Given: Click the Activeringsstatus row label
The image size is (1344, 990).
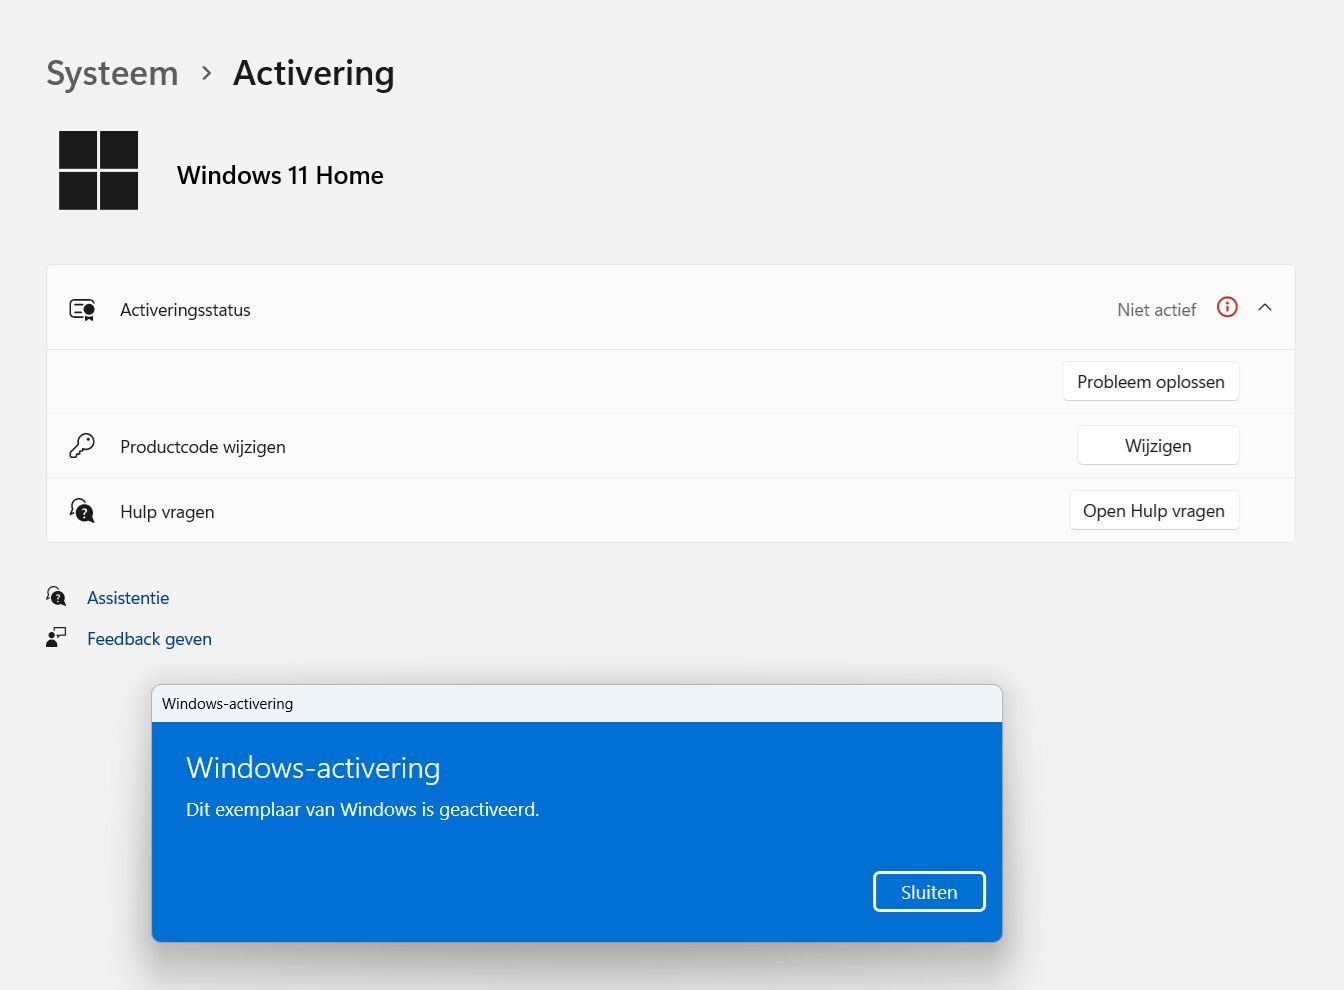Looking at the screenshot, I should (x=185, y=310).
